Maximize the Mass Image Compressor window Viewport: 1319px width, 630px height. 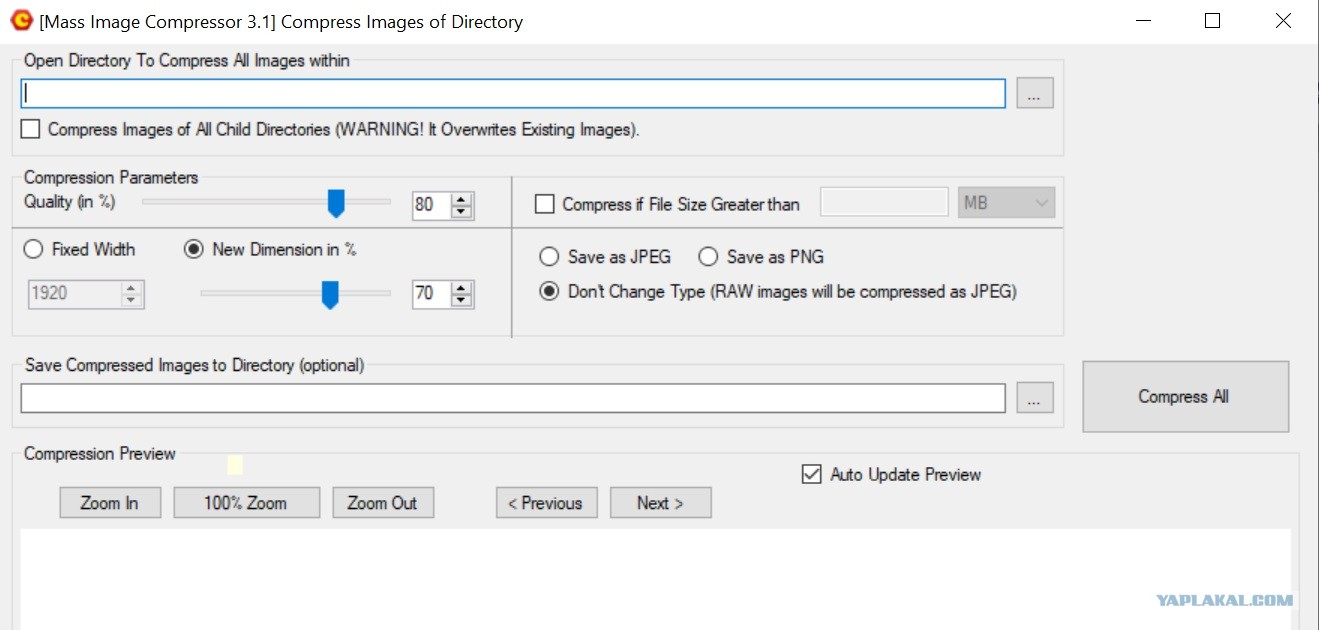click(x=1212, y=20)
